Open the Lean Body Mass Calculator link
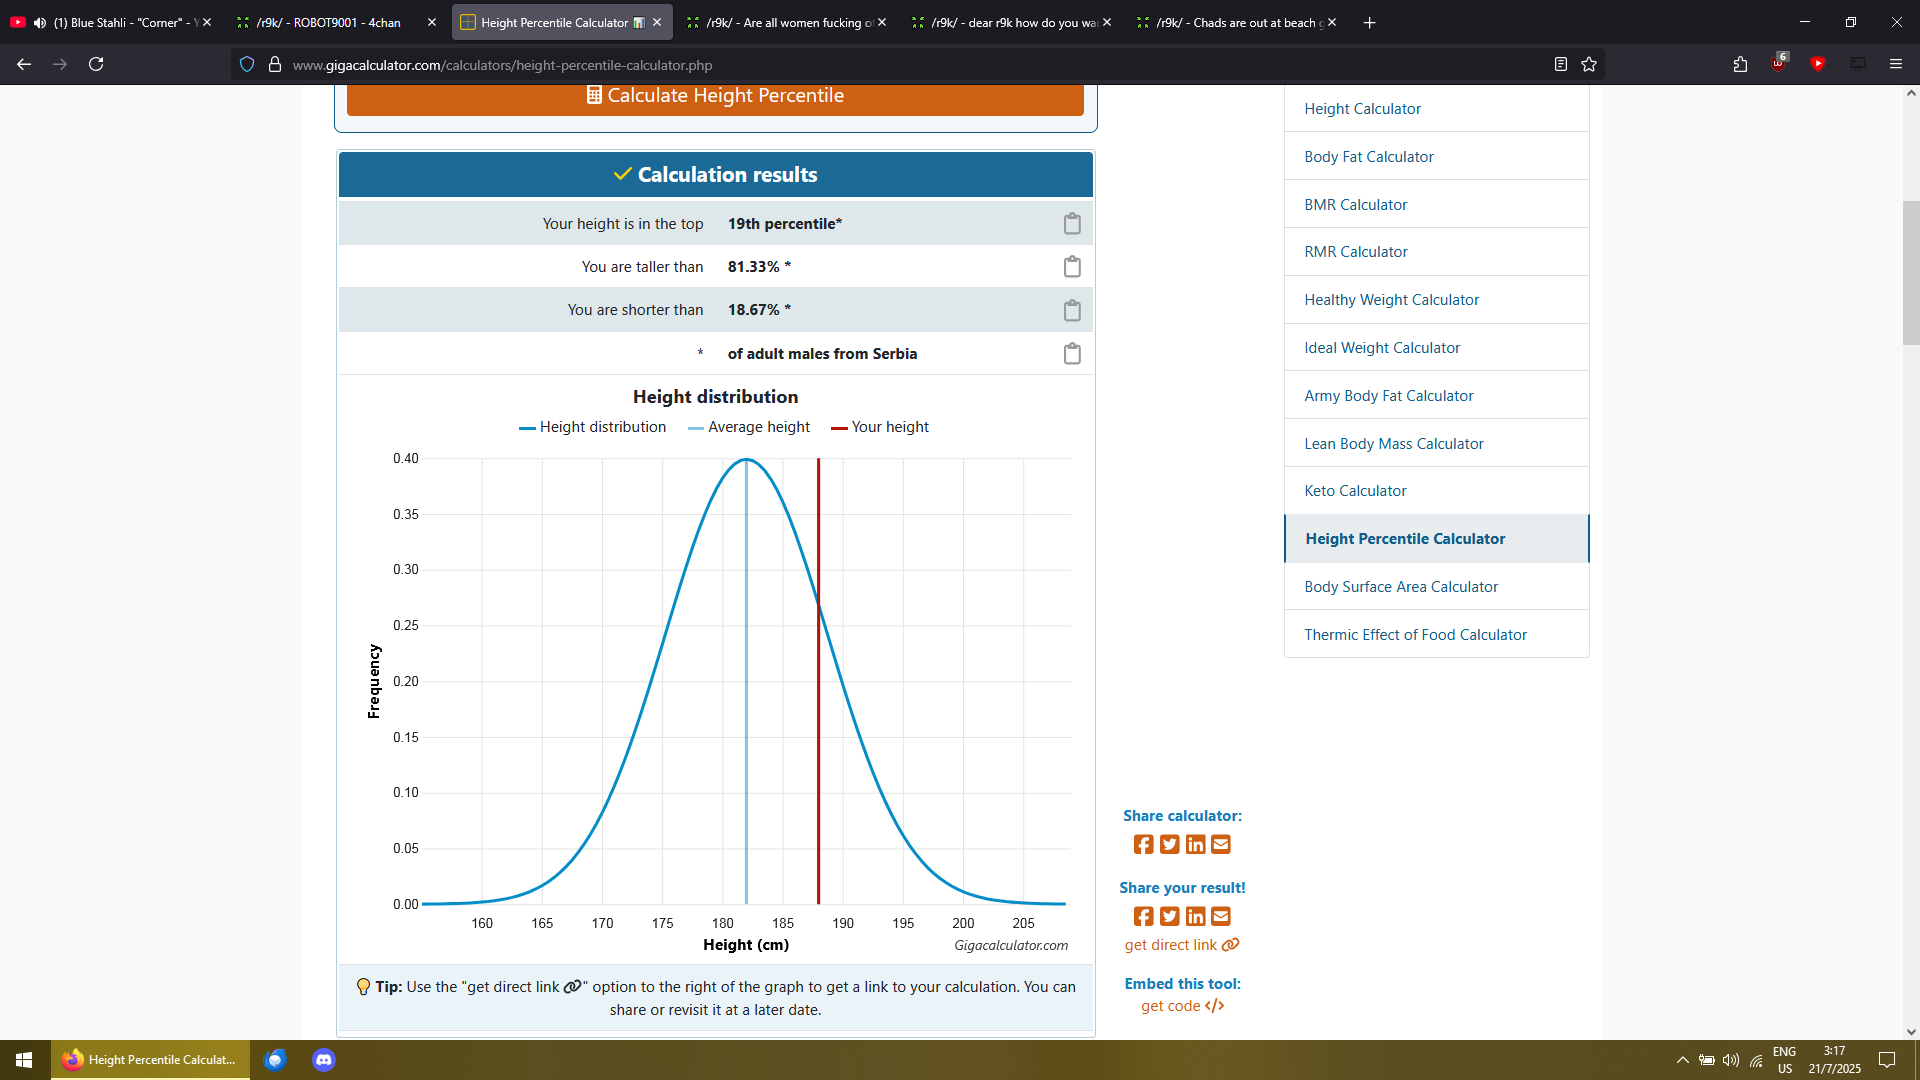1920x1080 pixels. pyautogui.click(x=1393, y=444)
